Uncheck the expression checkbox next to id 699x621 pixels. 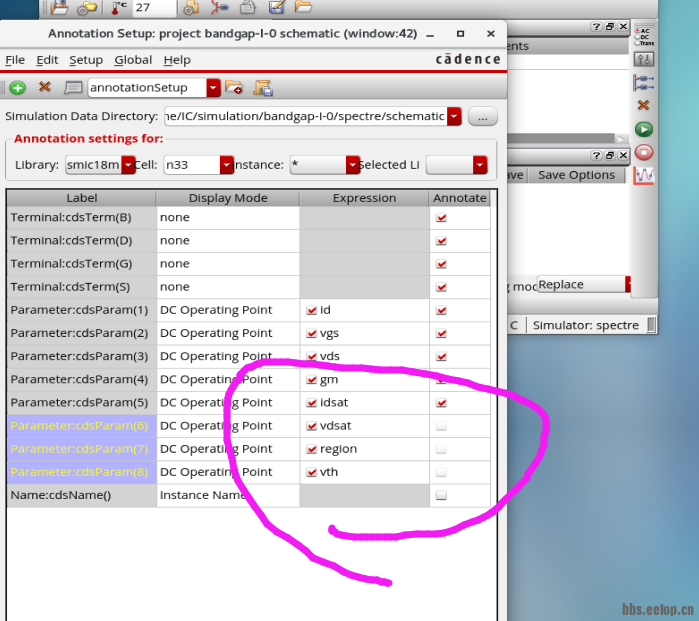[x=312, y=310]
